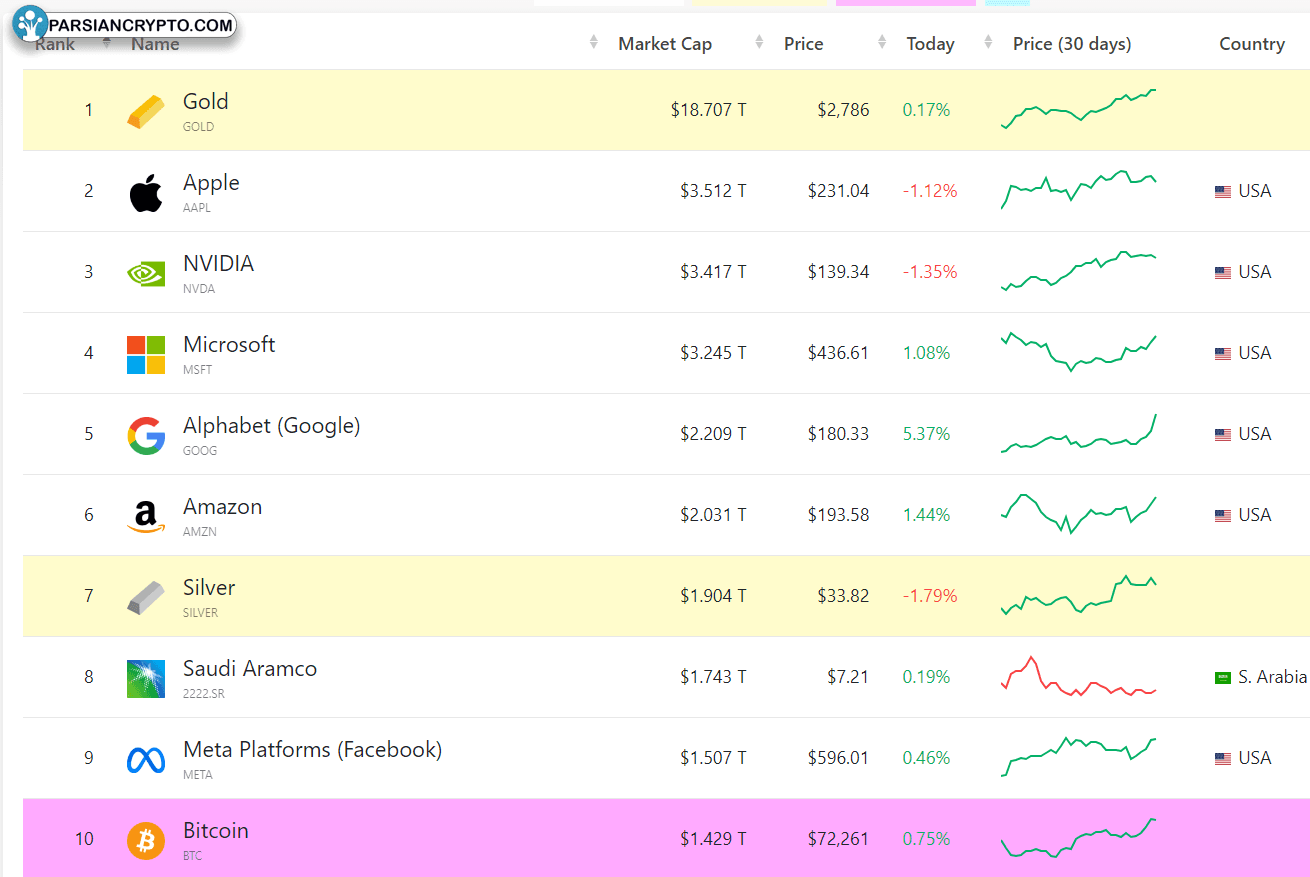Image resolution: width=1310 pixels, height=877 pixels.
Task: Open the Meta Platforms (Facebook) link
Action: coord(312,750)
